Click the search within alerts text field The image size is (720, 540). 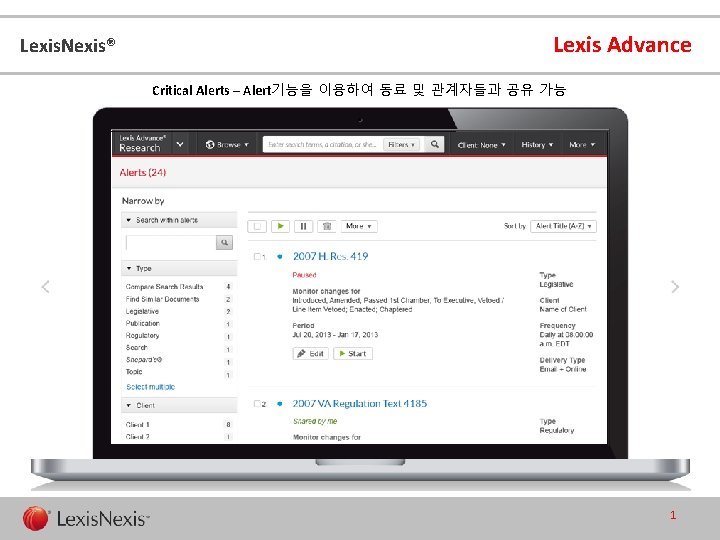pyautogui.click(x=171, y=242)
